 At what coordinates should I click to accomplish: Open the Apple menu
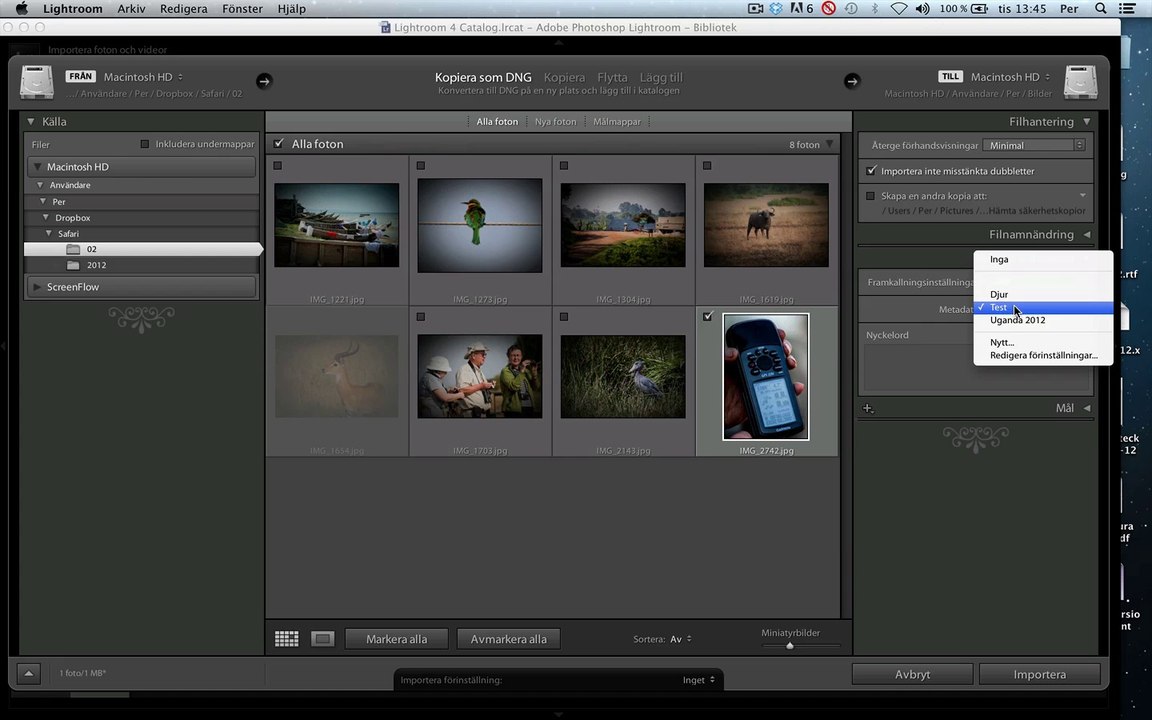click(21, 9)
